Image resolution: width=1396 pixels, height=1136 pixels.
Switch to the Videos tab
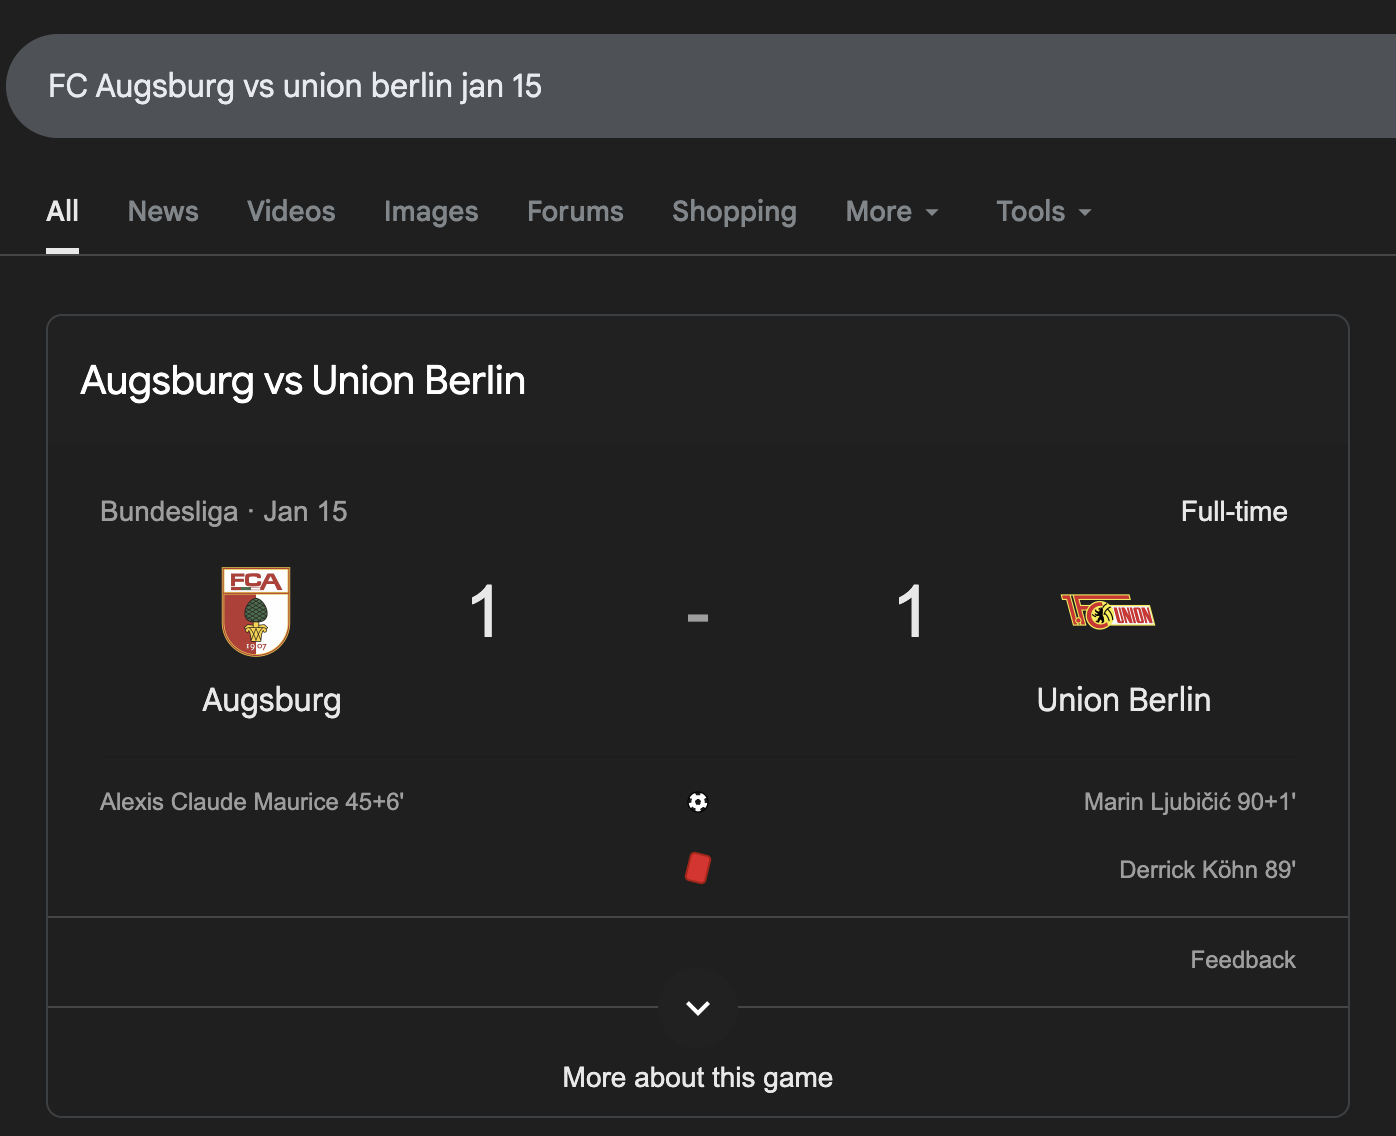(x=291, y=212)
